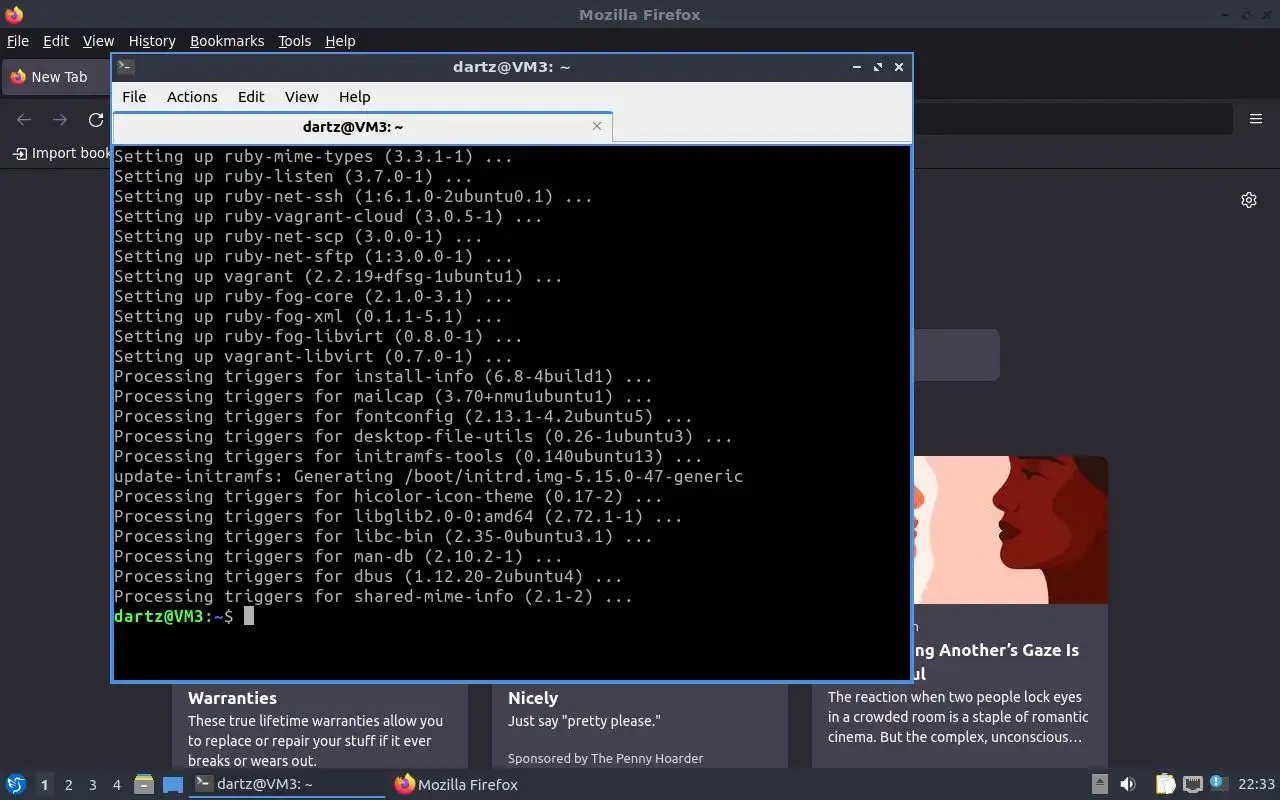Open the terminal Actions menu

pos(192,97)
